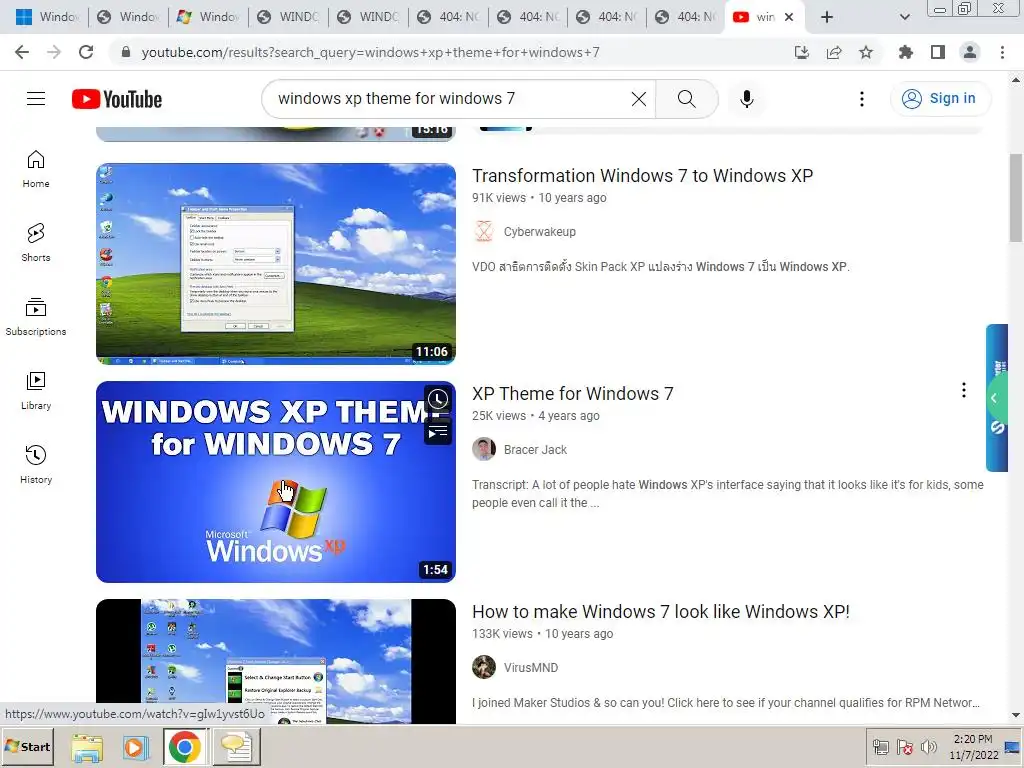1024x768 pixels.
Task: Expand the tab search dropdown arrow
Action: 904,18
